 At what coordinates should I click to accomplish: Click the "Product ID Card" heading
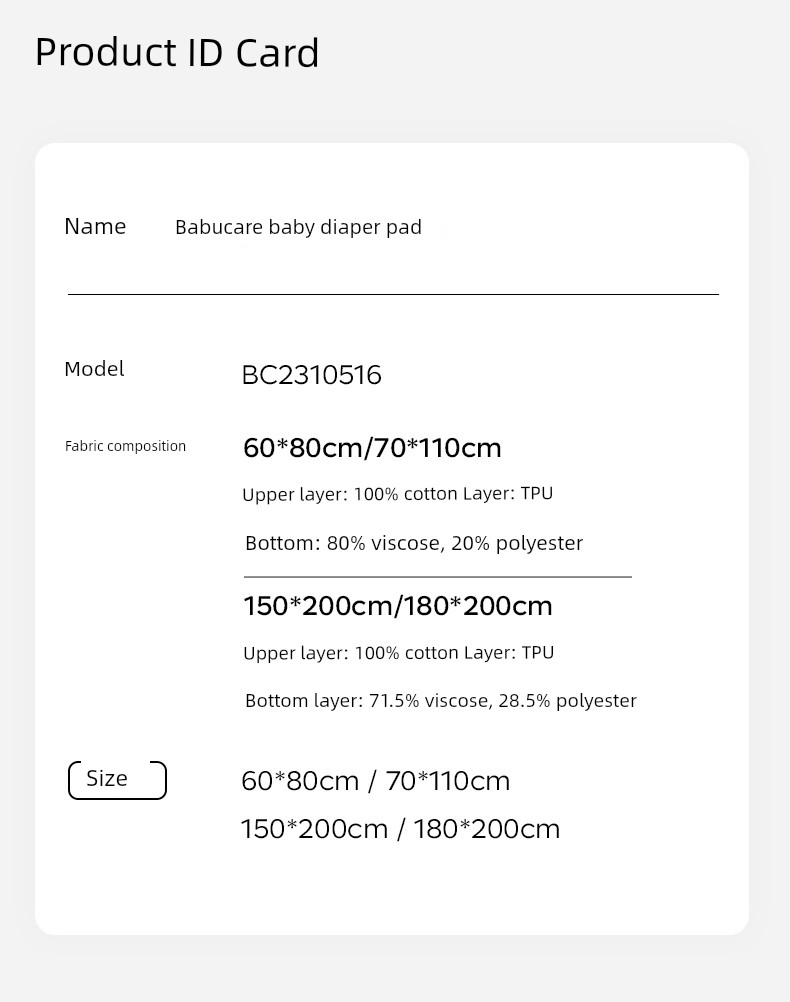tap(177, 53)
